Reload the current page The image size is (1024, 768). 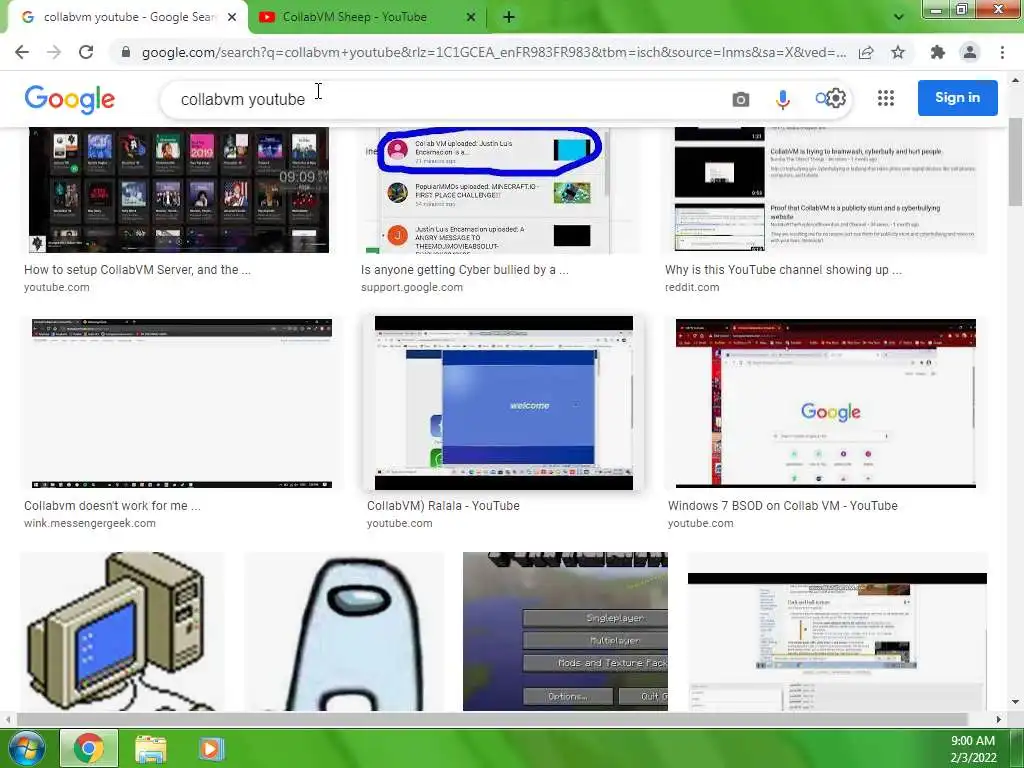pyautogui.click(x=86, y=52)
